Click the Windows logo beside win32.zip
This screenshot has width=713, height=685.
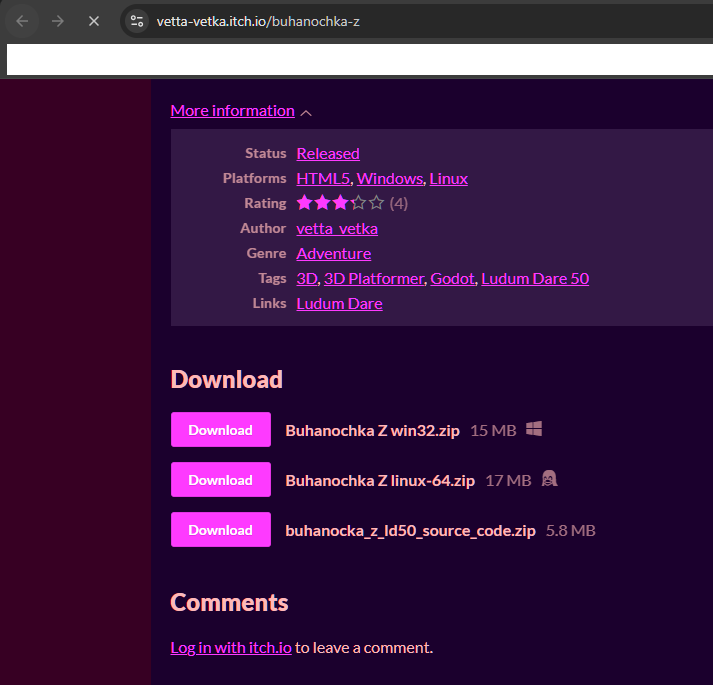tap(534, 429)
